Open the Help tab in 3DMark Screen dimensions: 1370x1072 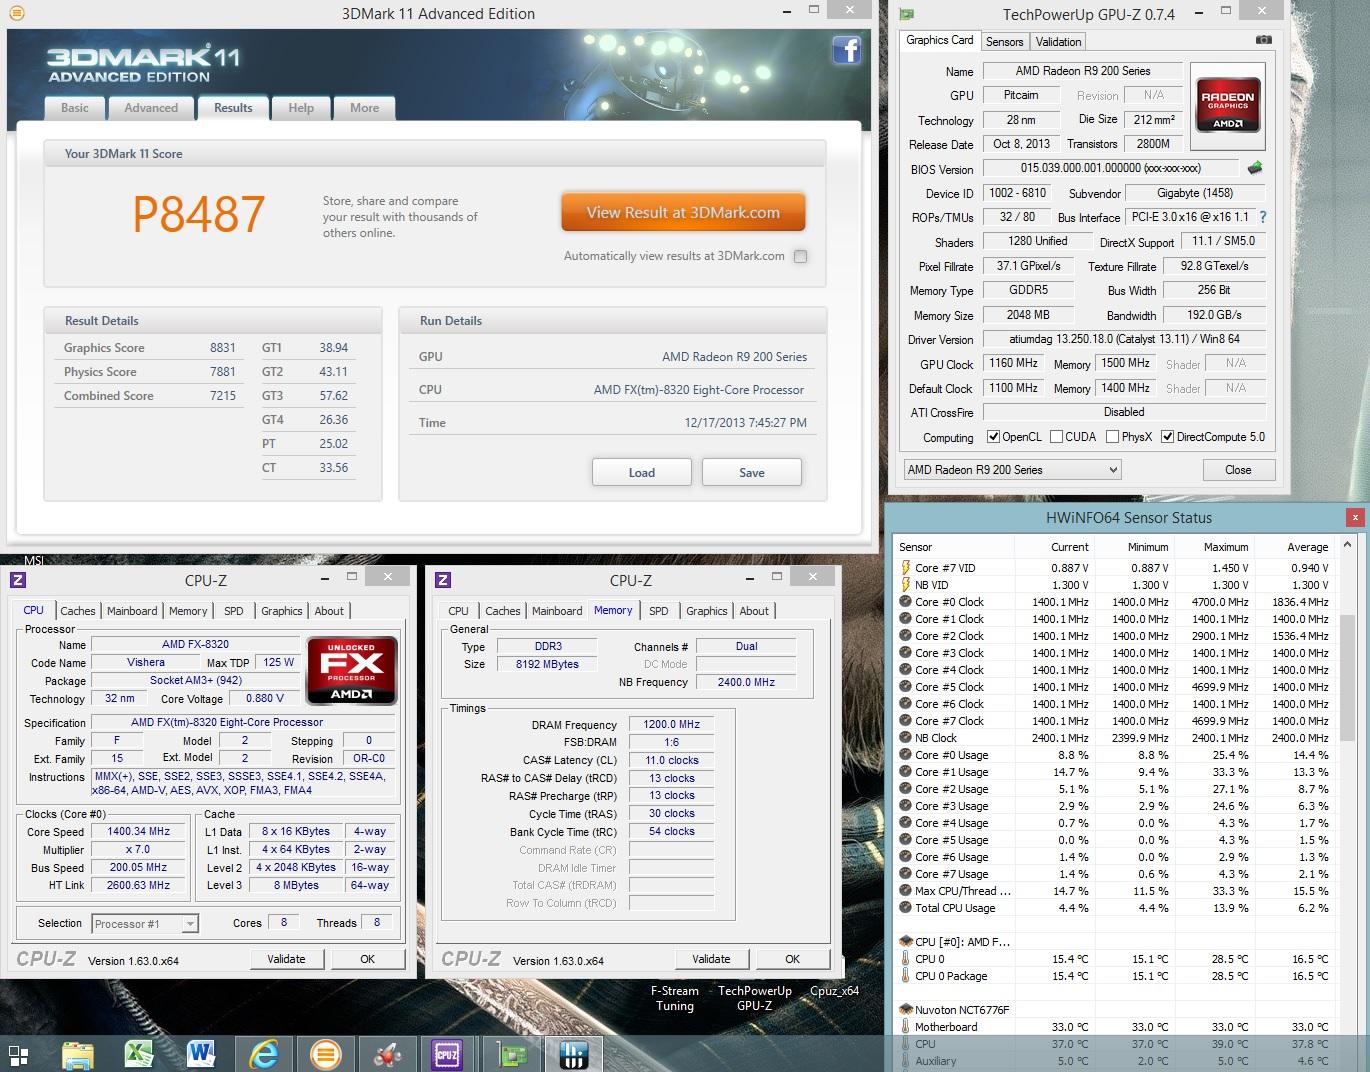301,108
